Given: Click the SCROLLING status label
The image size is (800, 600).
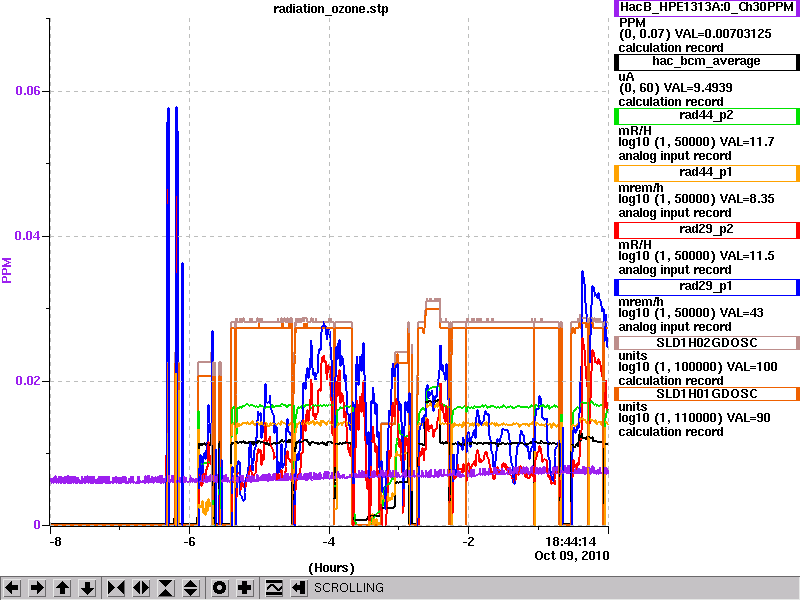Looking at the screenshot, I should (x=348, y=588).
